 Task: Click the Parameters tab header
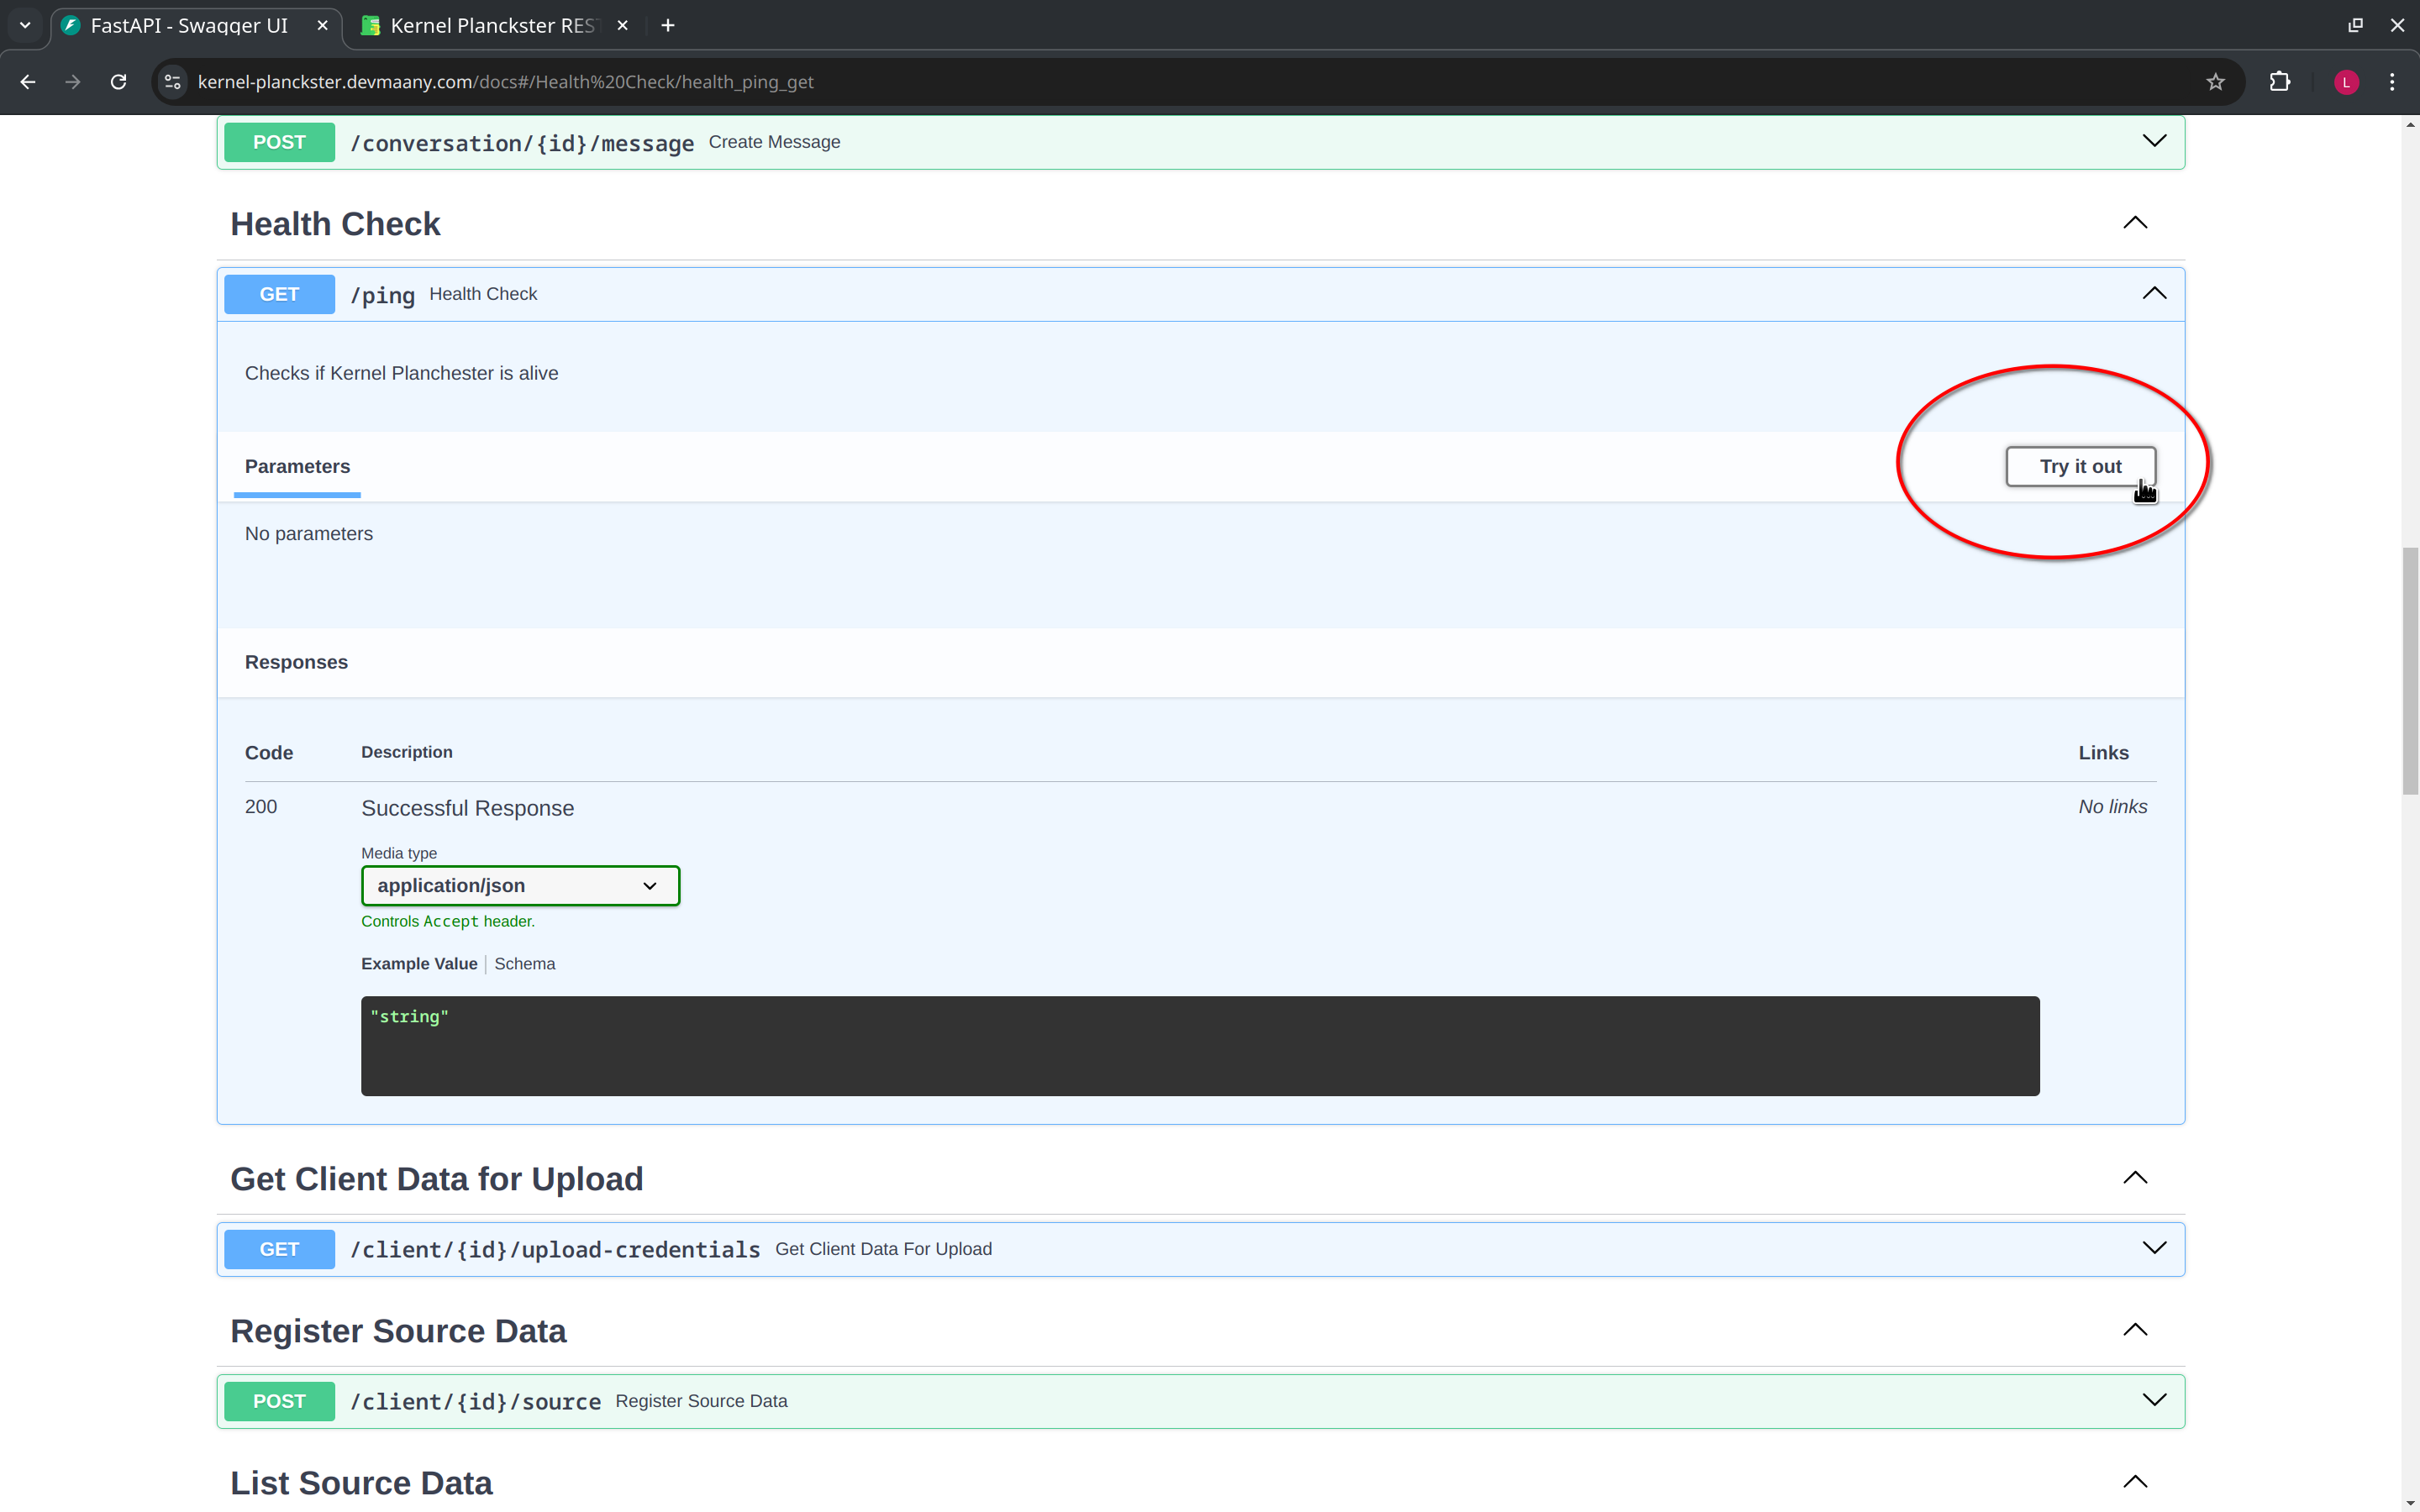(297, 467)
